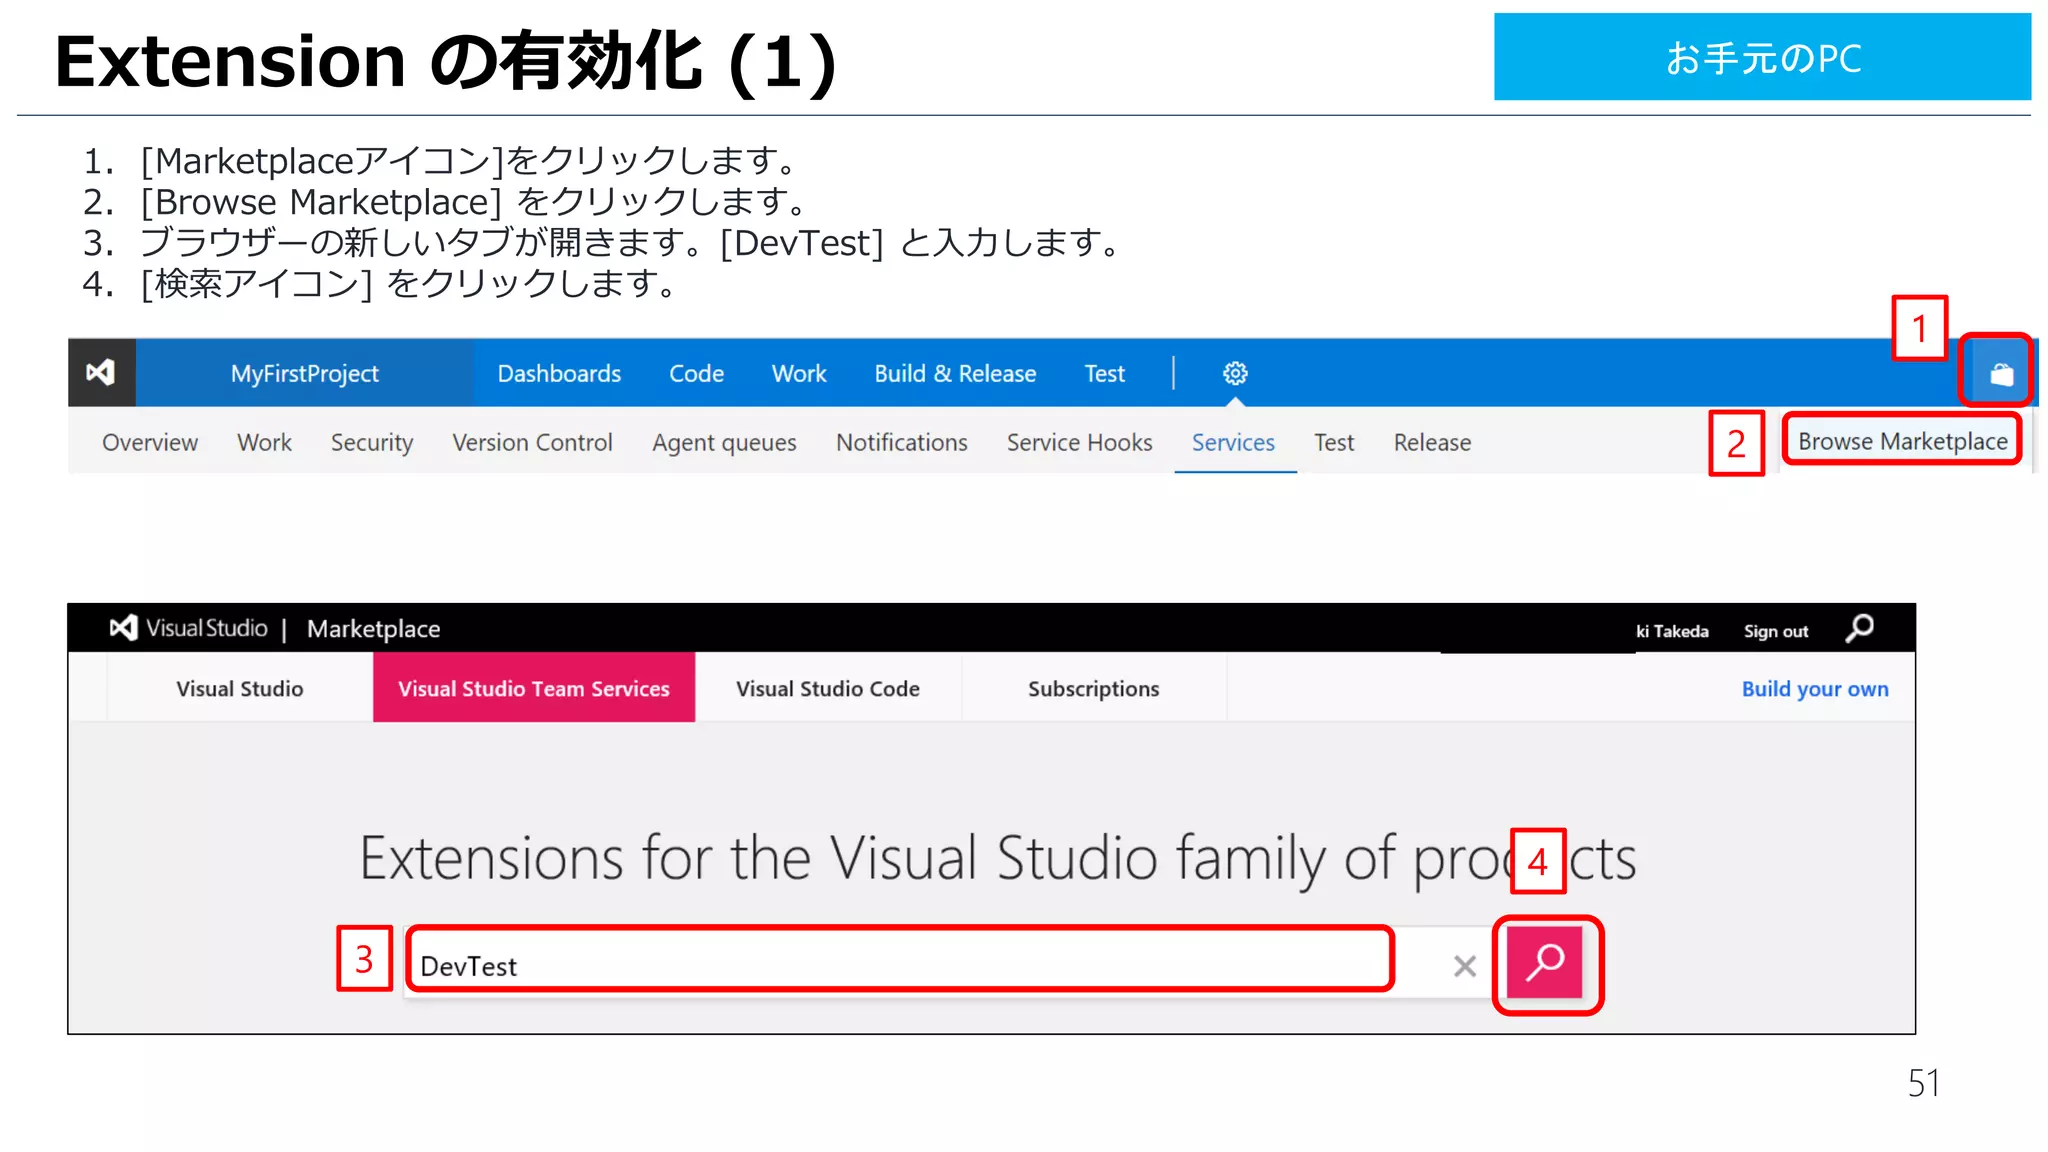
Task: Select the Test settings tab
Action: tap(1334, 442)
